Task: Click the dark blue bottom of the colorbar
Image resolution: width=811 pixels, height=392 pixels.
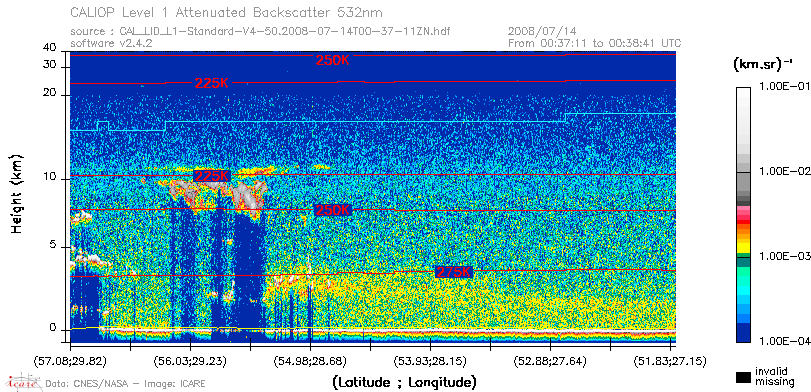Action: click(x=744, y=334)
